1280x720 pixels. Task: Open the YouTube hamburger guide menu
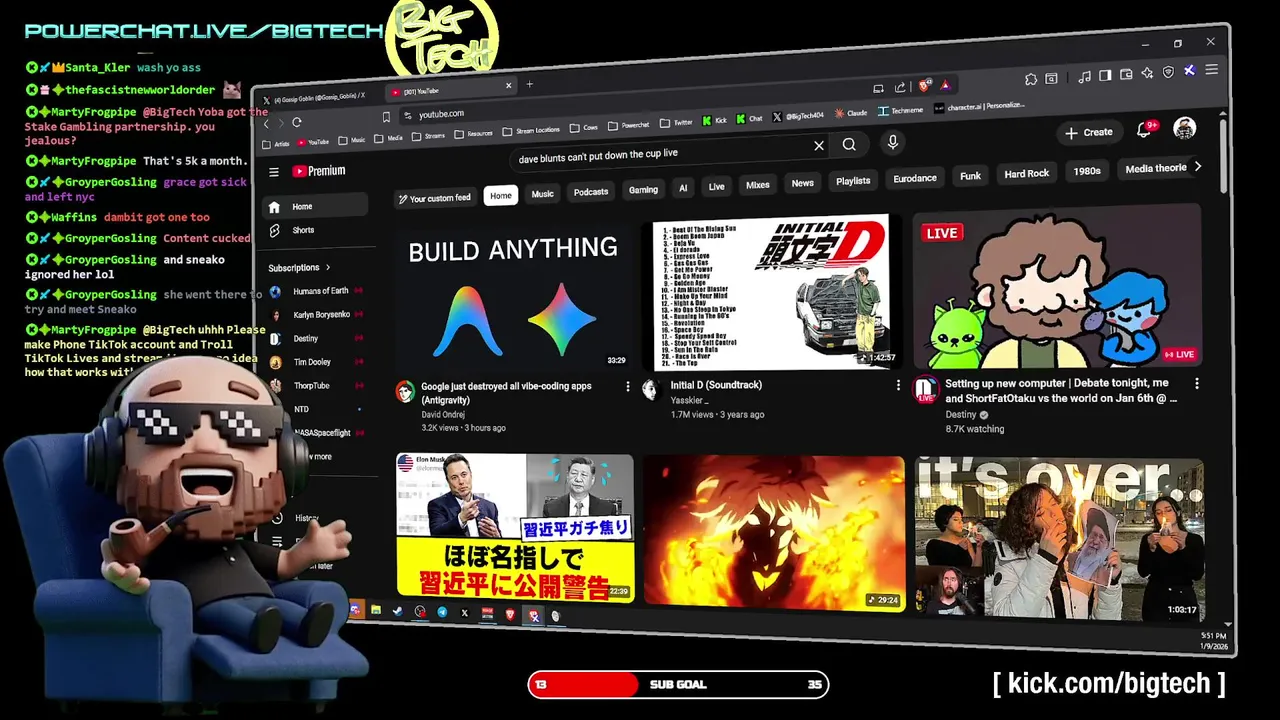pyautogui.click(x=274, y=172)
